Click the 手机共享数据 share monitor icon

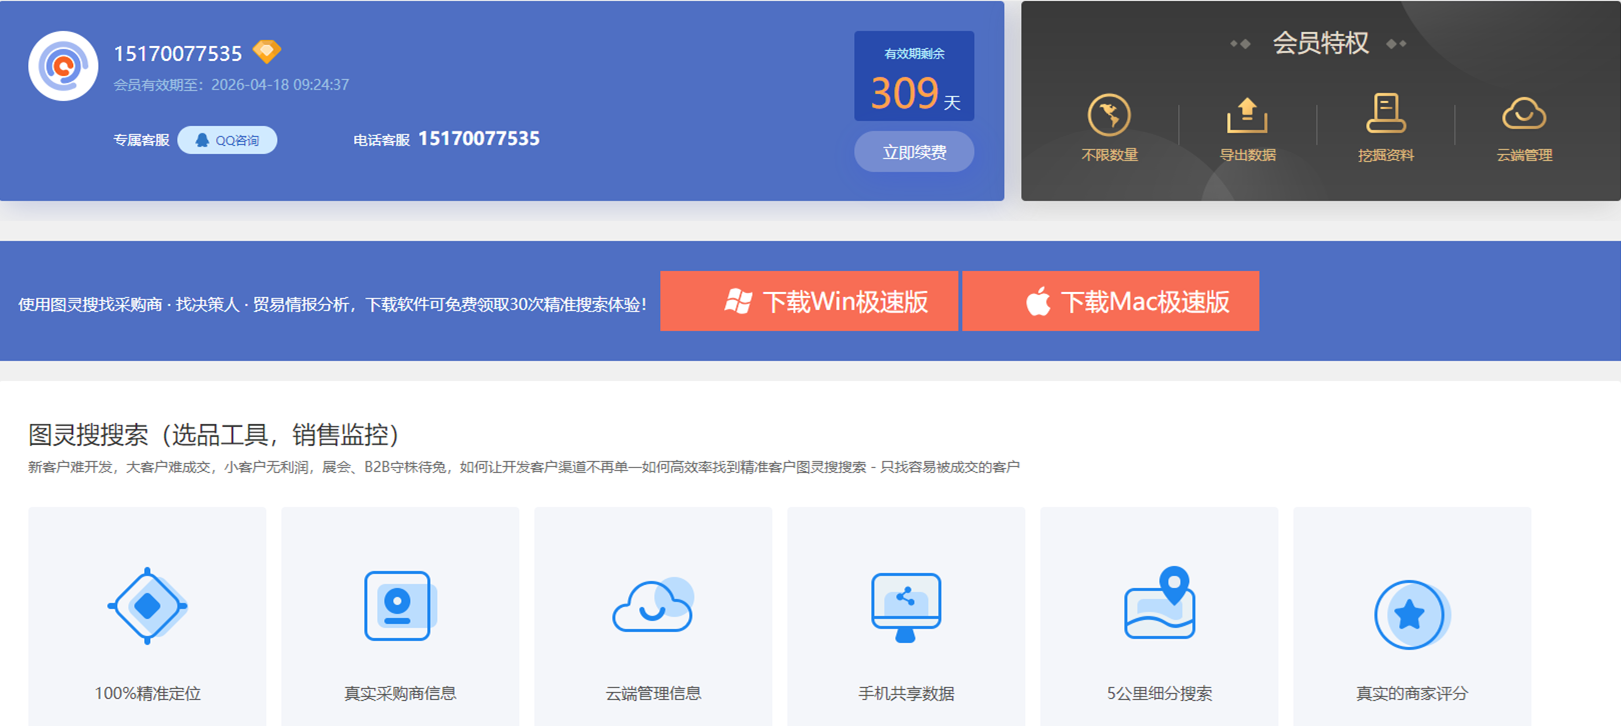[x=906, y=607]
